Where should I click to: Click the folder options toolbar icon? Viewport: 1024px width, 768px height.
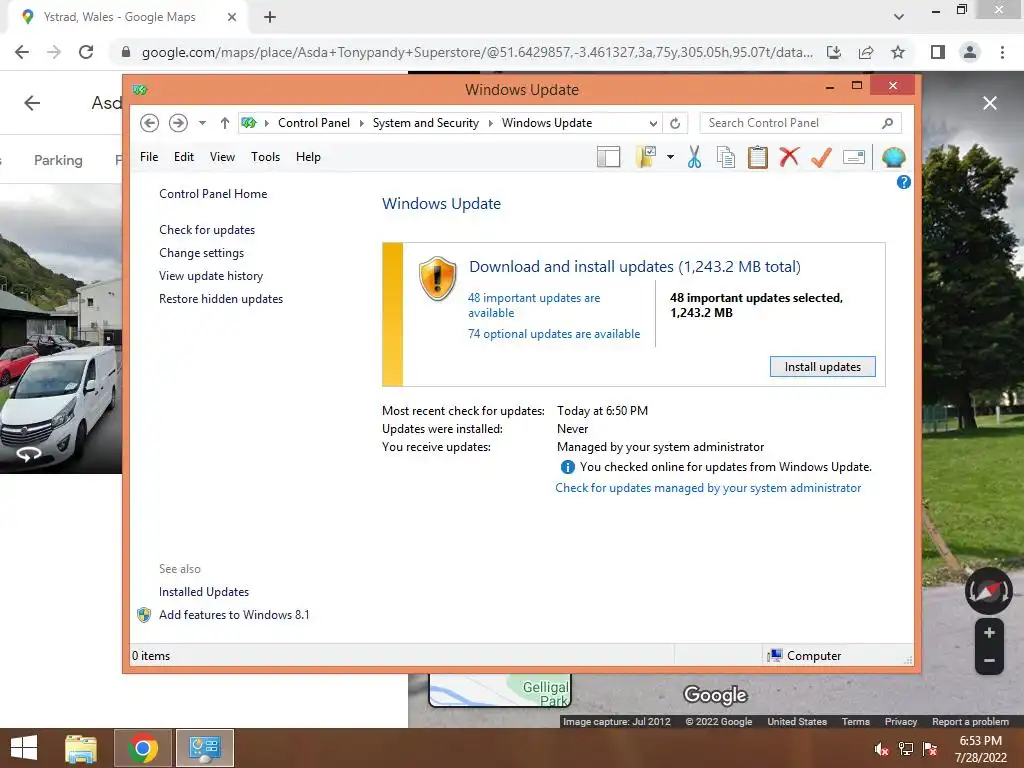point(645,157)
